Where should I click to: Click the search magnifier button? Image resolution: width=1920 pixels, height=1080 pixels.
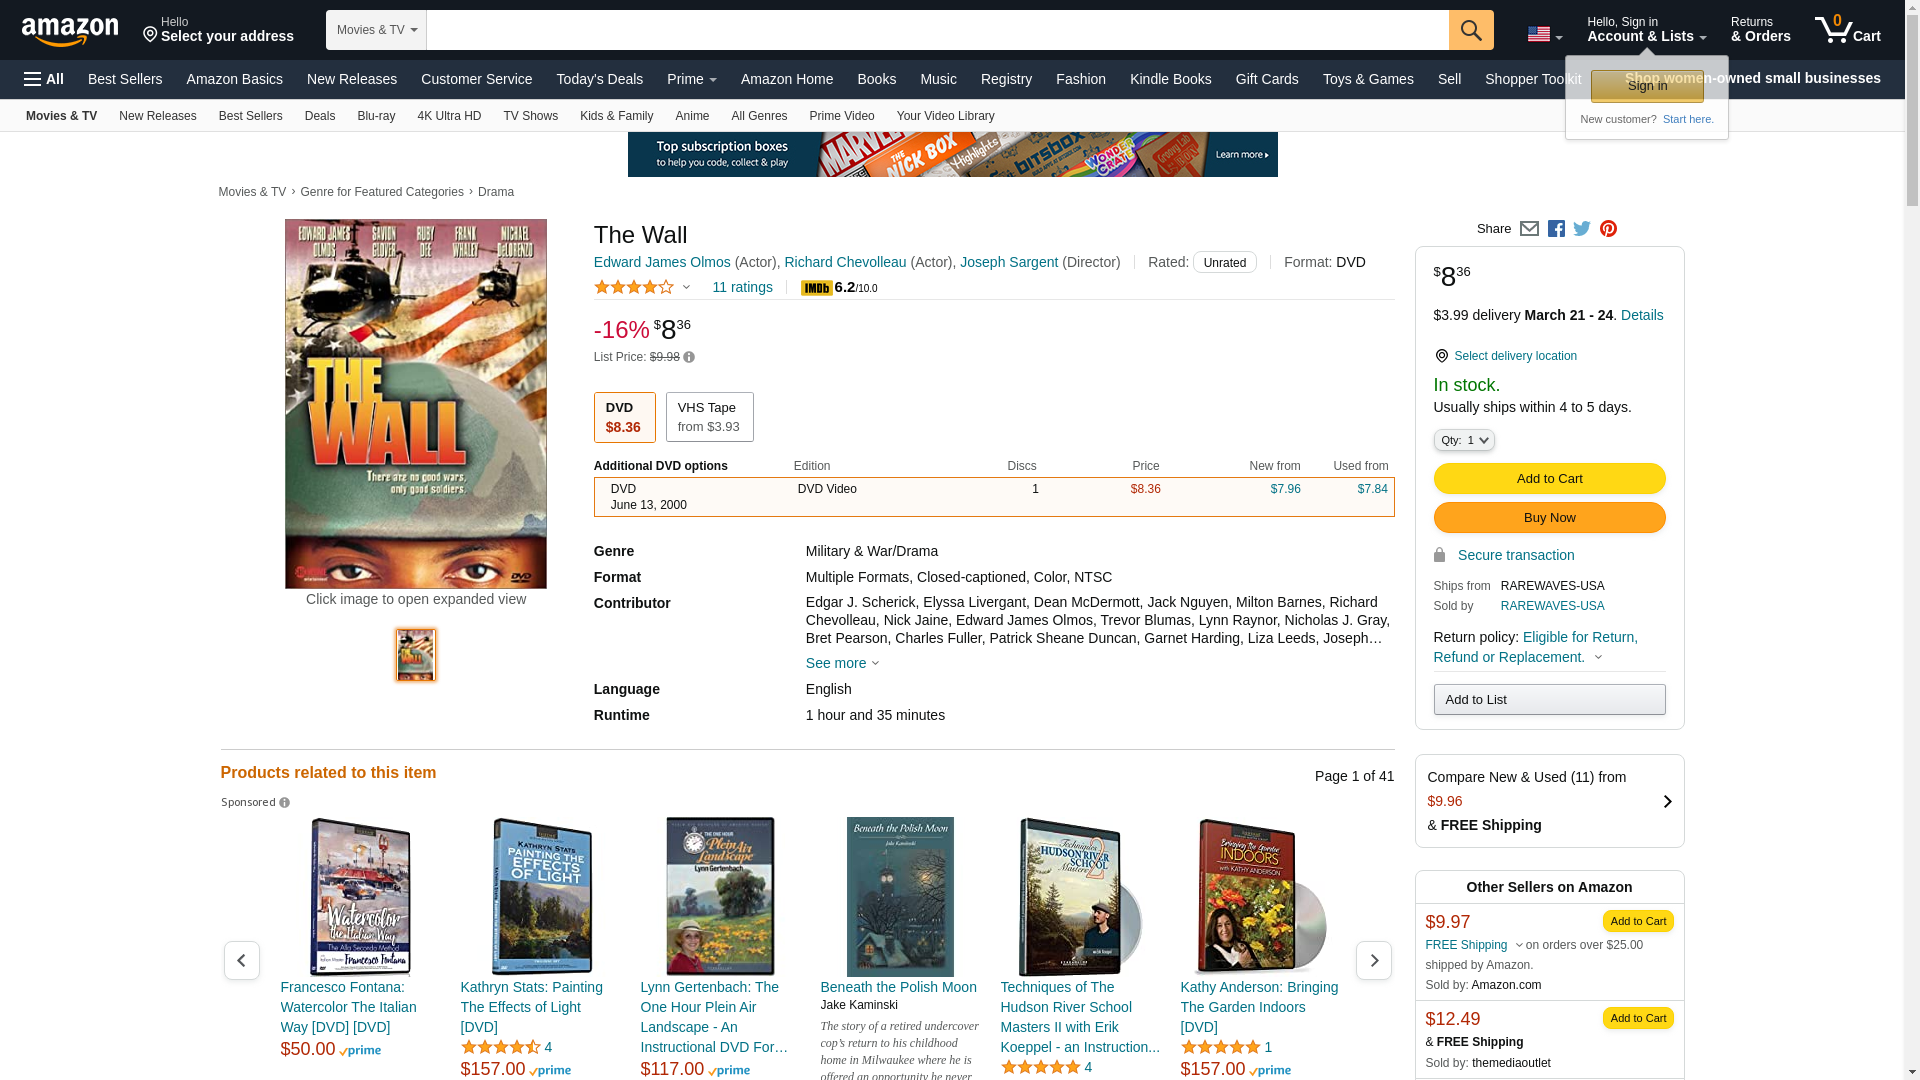[1470, 30]
